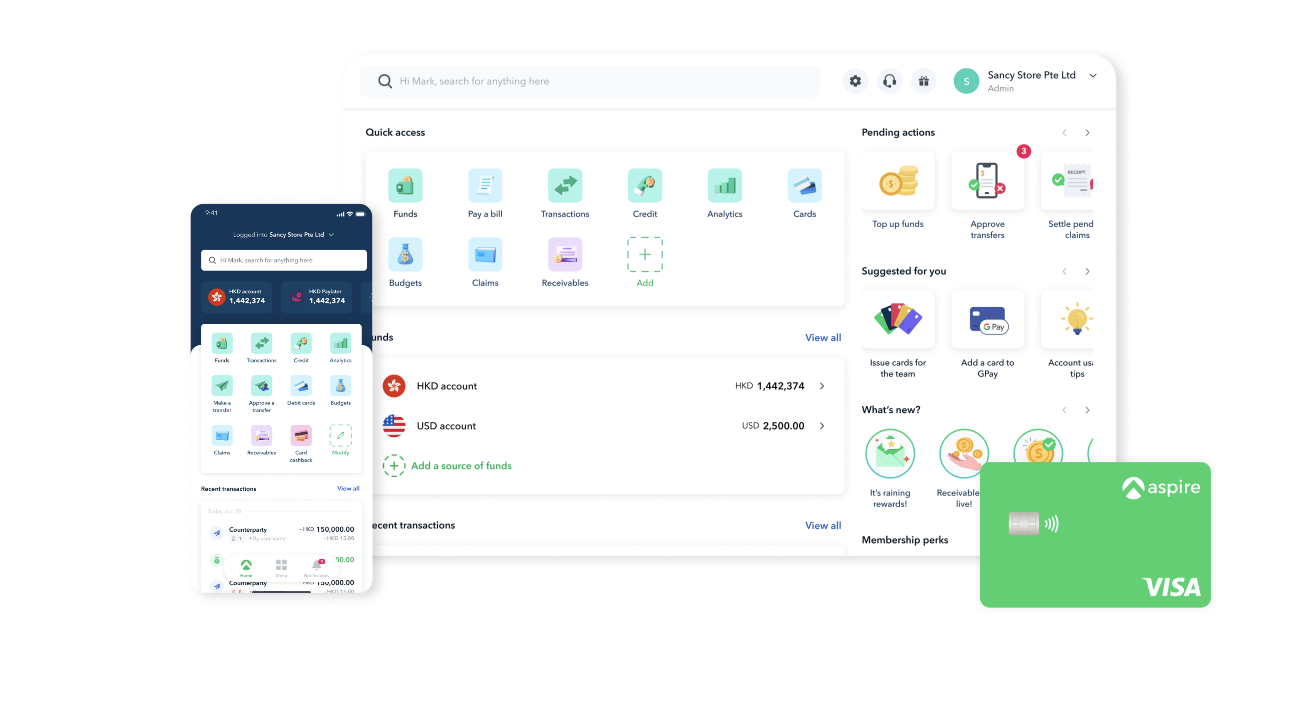Click View all for desktop Recent transactions
This screenshot has height=702, width=1306.
[823, 526]
